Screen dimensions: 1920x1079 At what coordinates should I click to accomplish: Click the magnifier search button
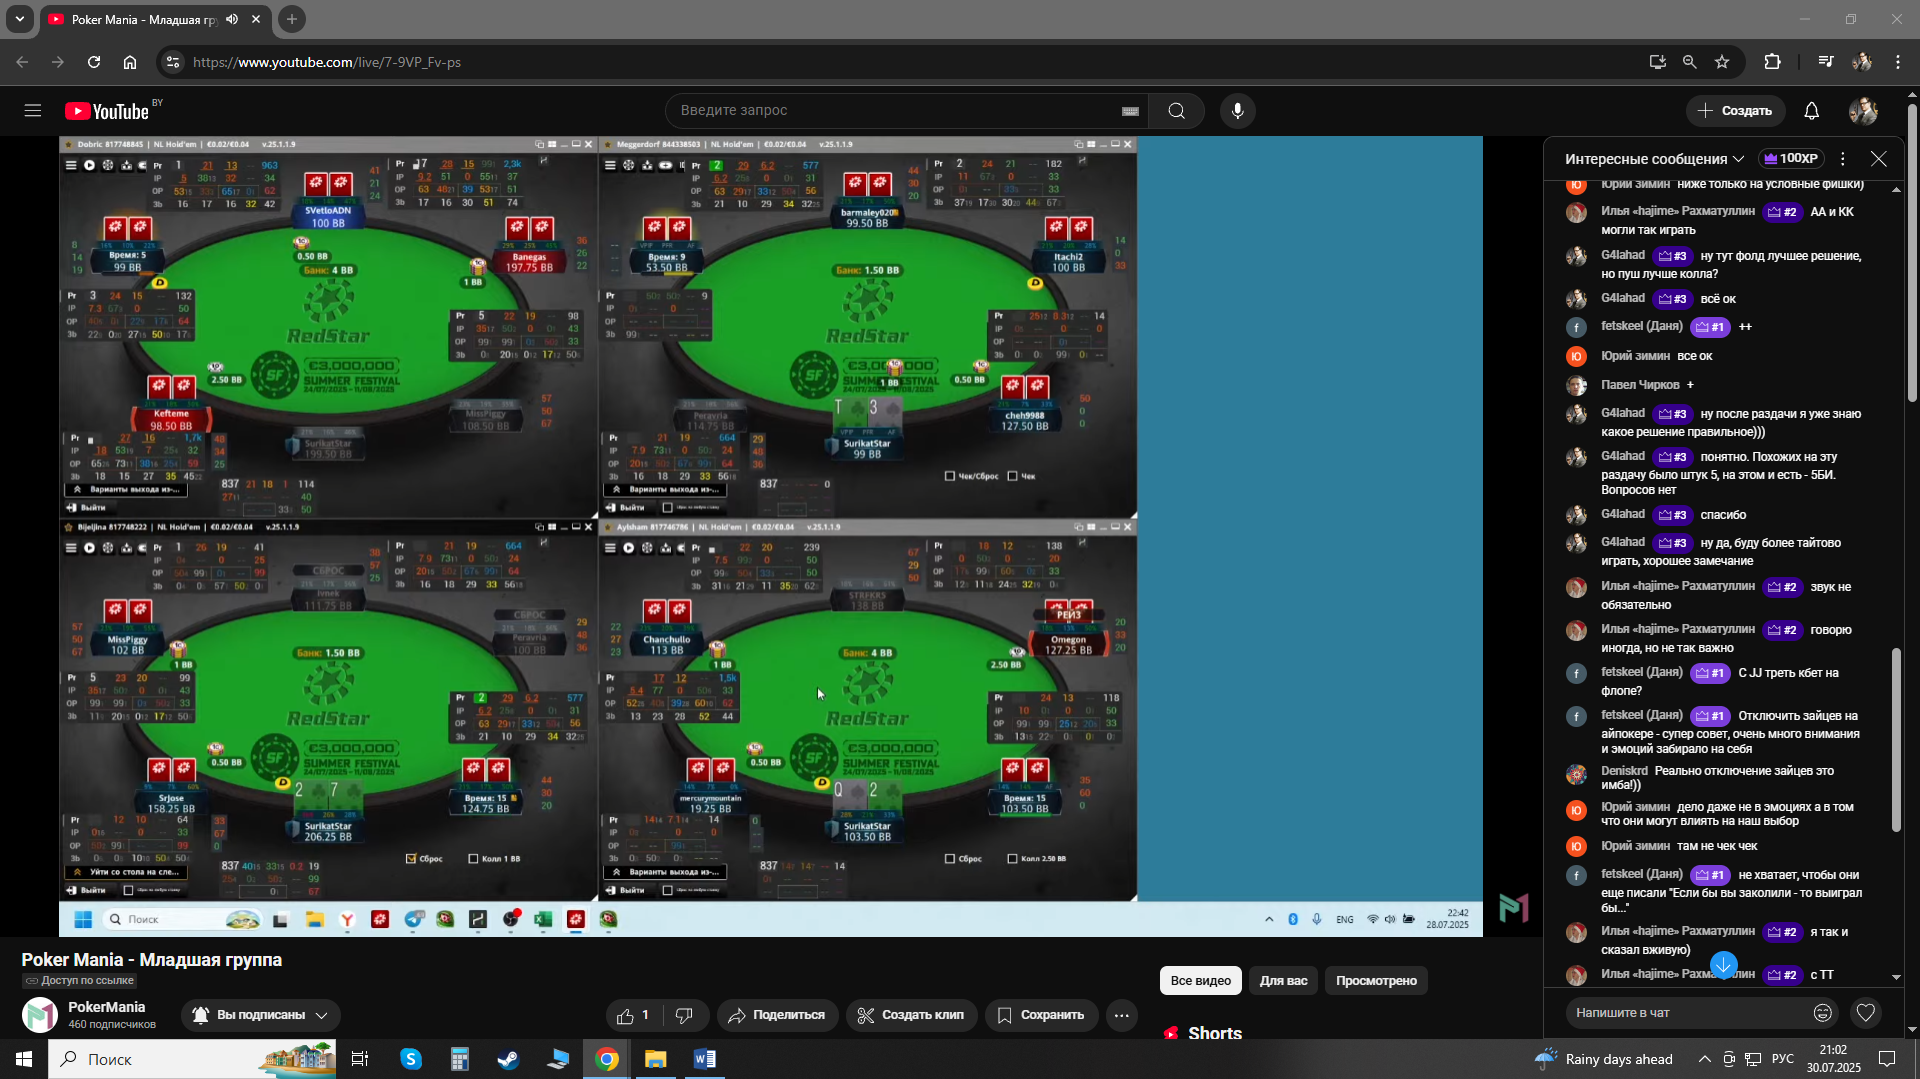[x=1176, y=111]
